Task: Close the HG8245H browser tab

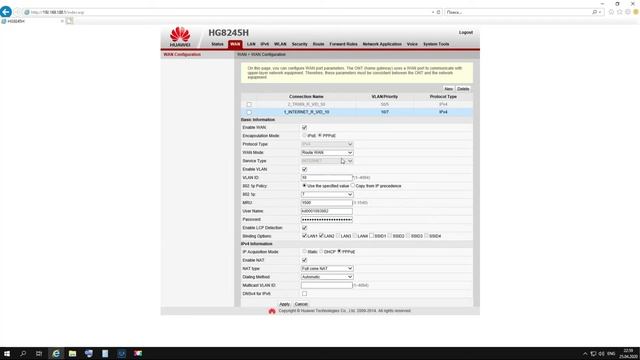Action: 62,21
